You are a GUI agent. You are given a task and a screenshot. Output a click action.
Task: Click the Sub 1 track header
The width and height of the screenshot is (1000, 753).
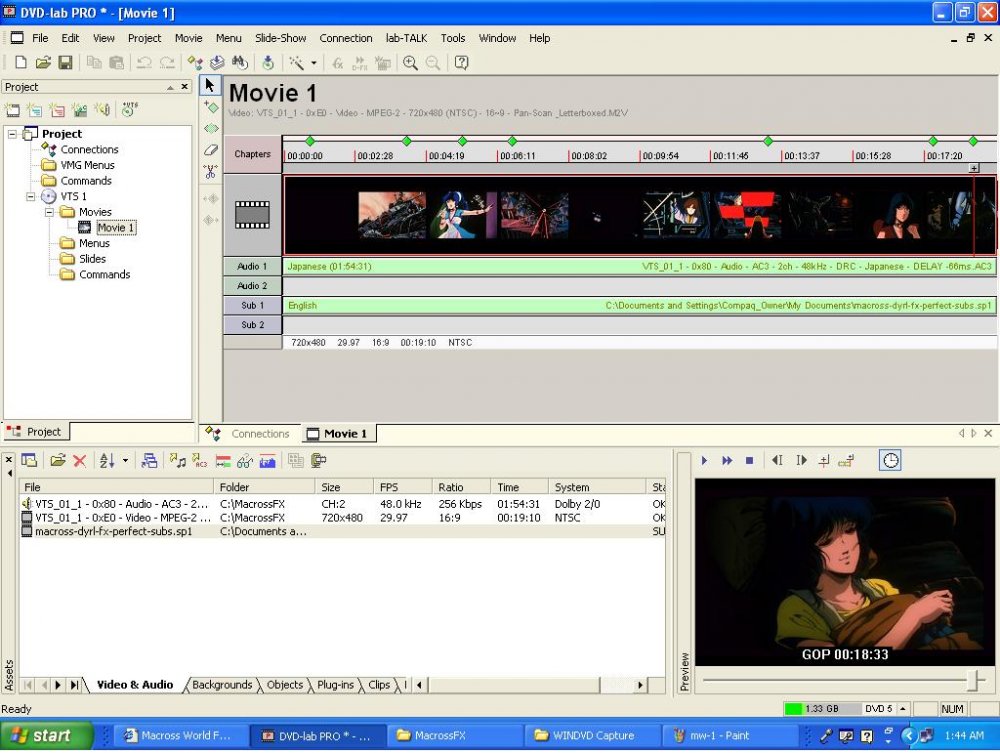click(253, 305)
